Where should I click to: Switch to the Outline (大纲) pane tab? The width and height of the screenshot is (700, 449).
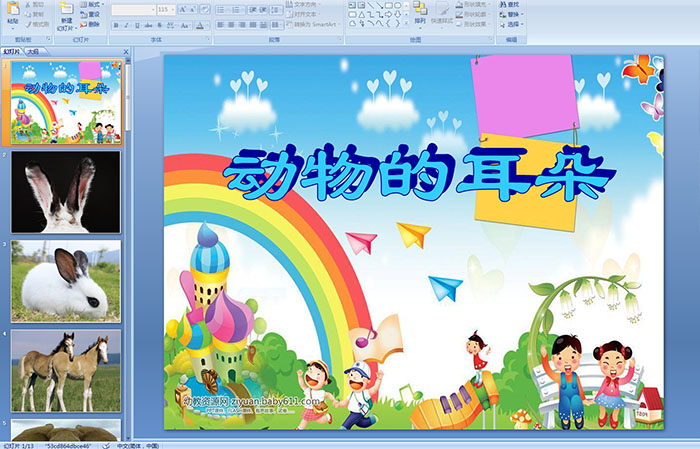[x=34, y=52]
